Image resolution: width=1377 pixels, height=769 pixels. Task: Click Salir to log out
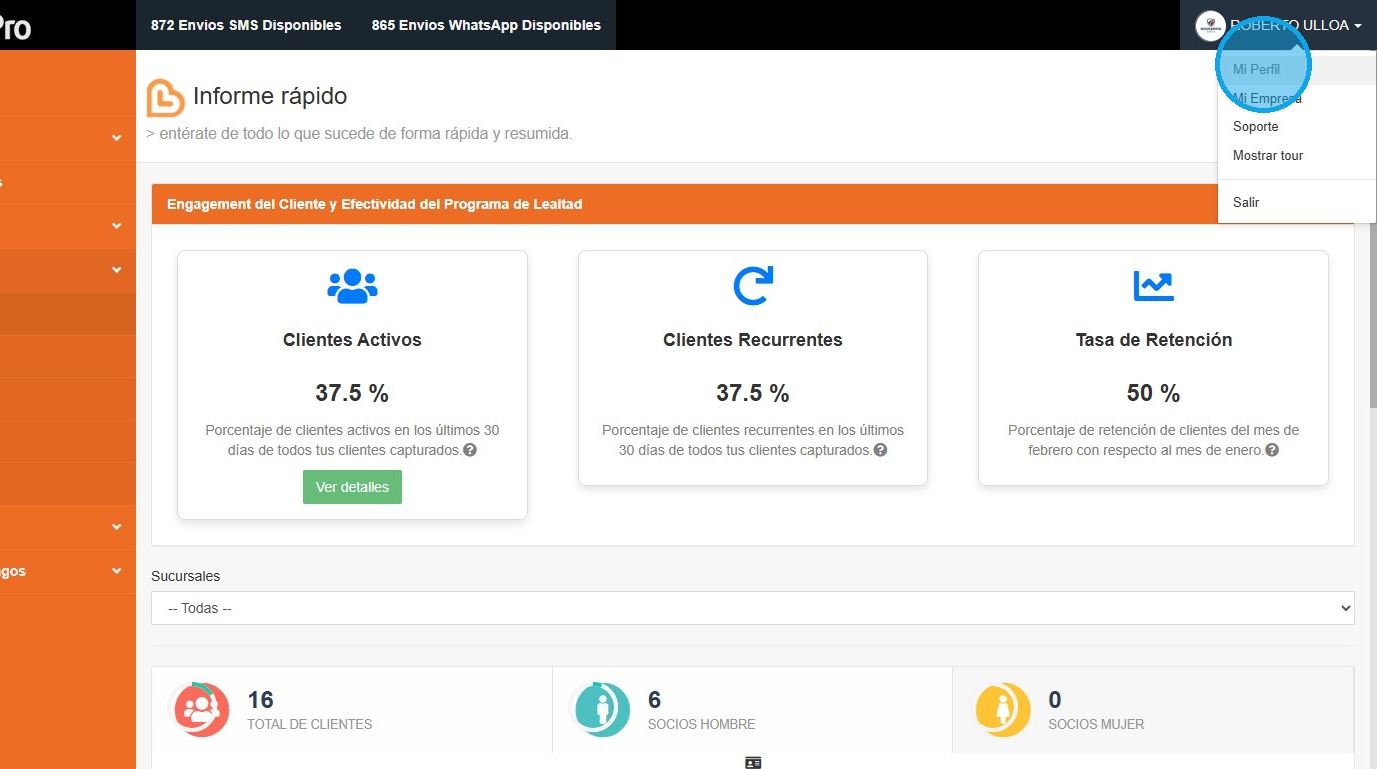(x=1297, y=202)
